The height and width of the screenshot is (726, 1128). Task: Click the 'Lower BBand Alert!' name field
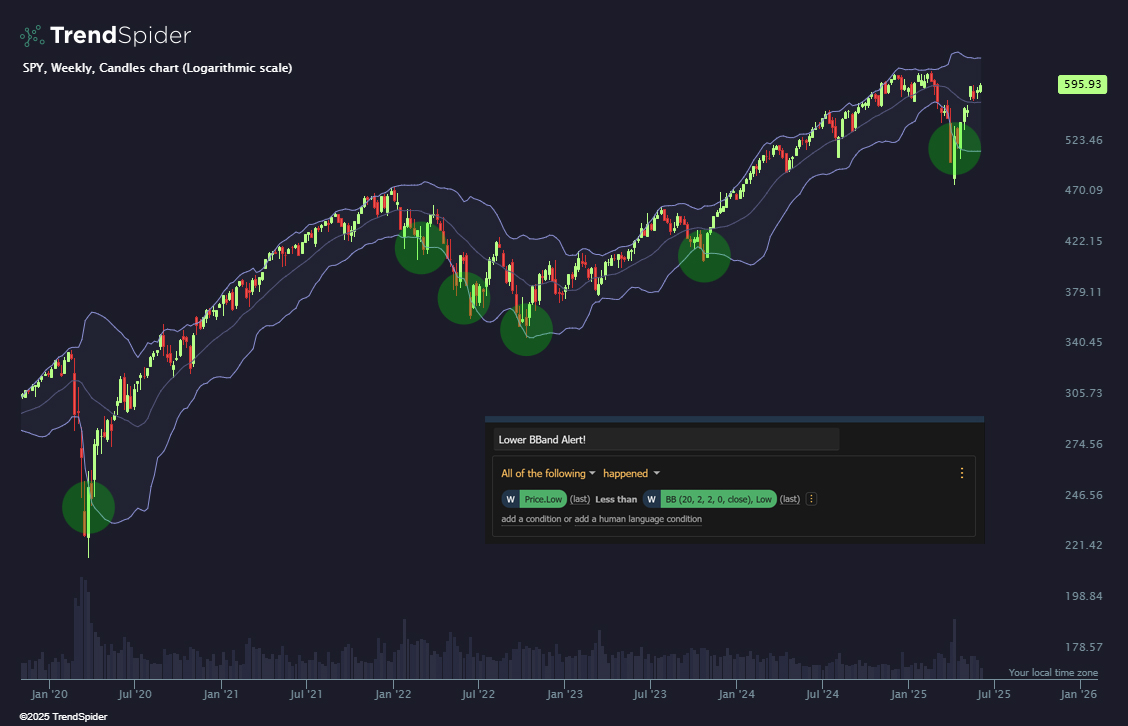click(x=666, y=440)
